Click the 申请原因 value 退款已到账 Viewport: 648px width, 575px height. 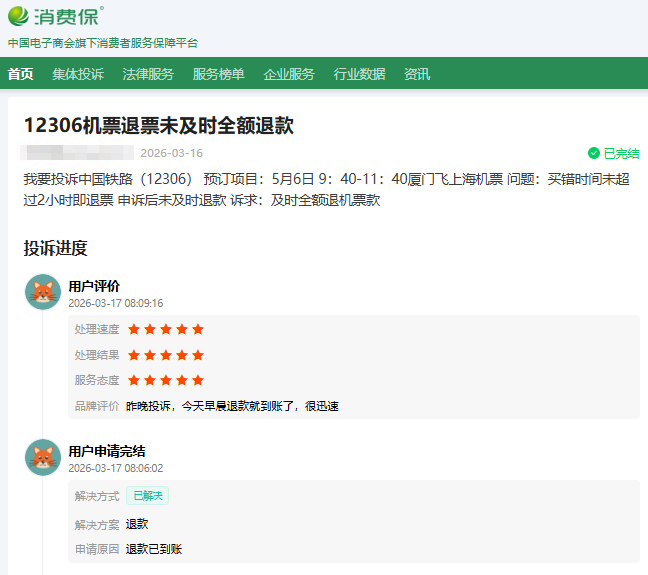coord(154,549)
